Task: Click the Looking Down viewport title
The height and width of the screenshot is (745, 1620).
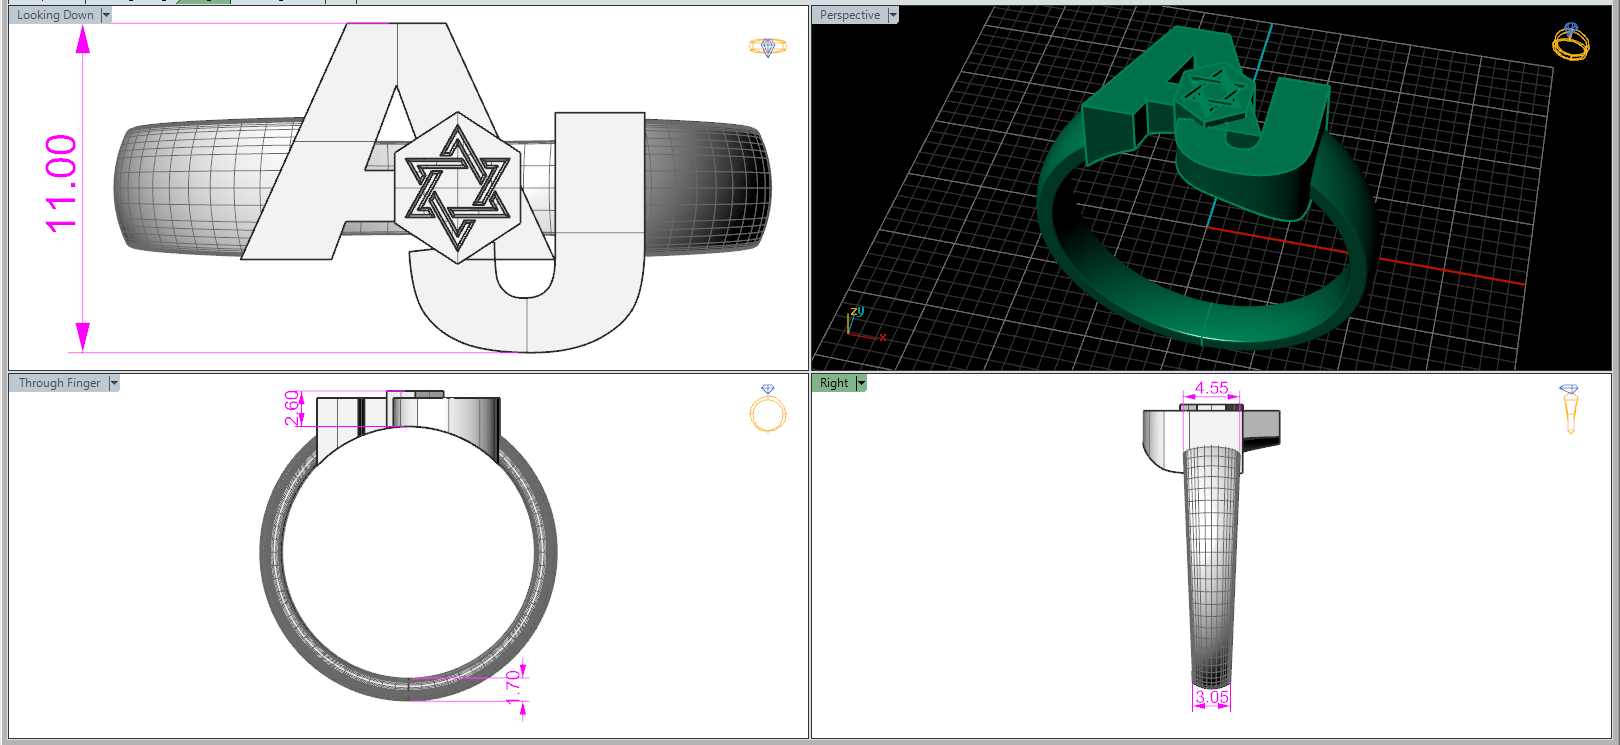Action: click(55, 15)
